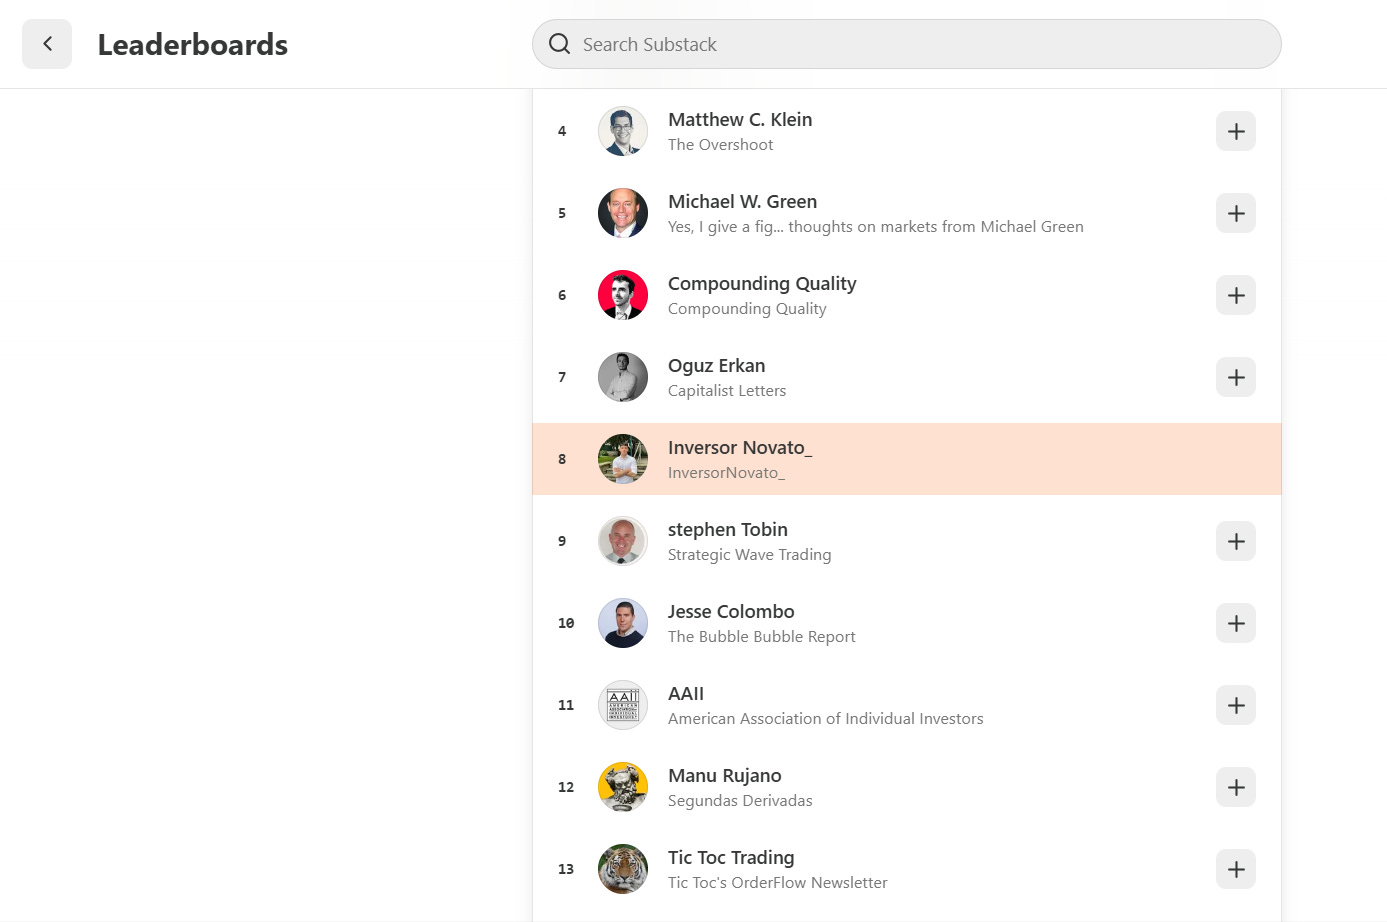Viewport: 1387px width, 922px height.
Task: Click the search magnifier icon
Action: coord(560,44)
